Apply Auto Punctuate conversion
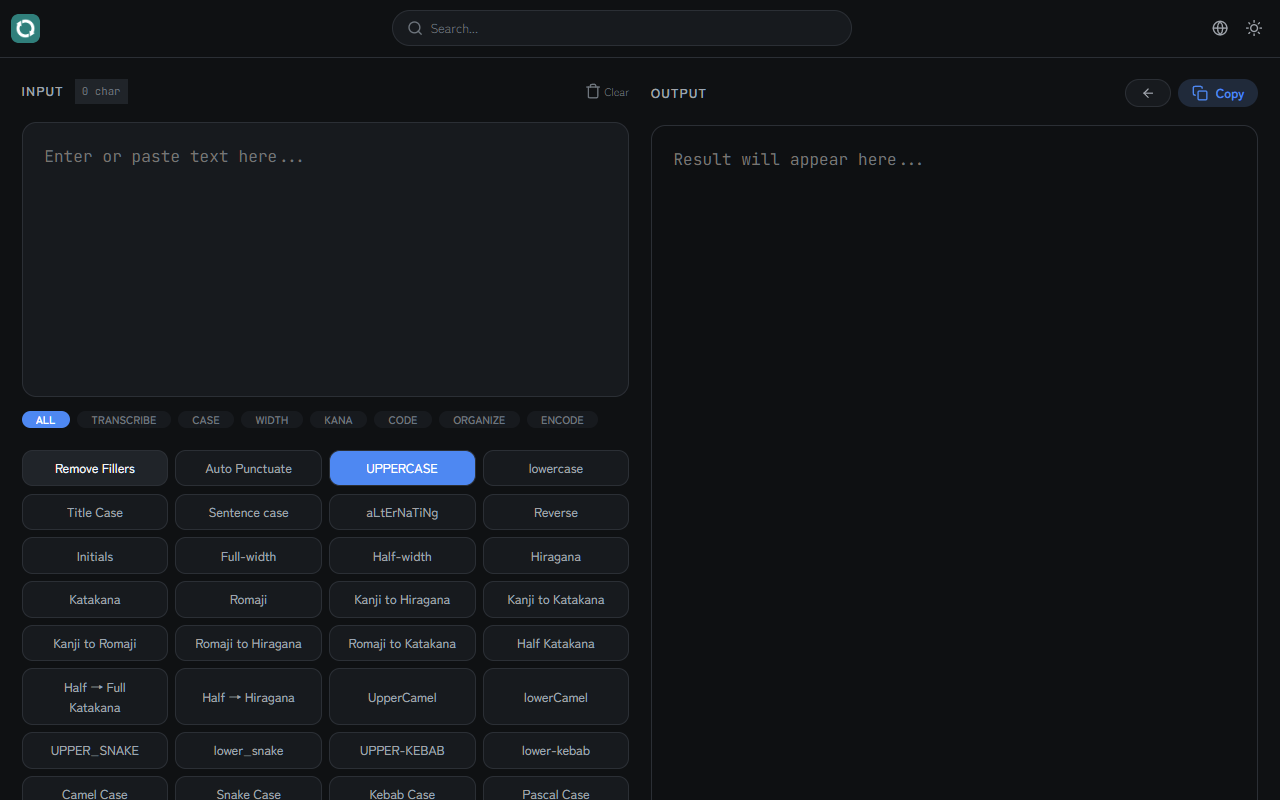The width and height of the screenshot is (1280, 800). [248, 468]
